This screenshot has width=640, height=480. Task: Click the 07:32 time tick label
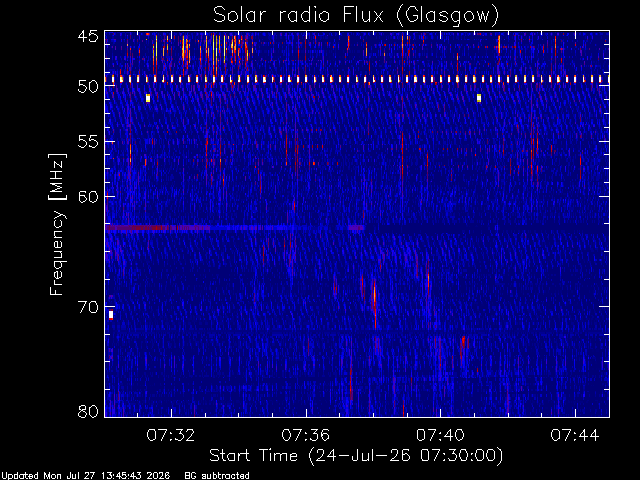point(171,435)
